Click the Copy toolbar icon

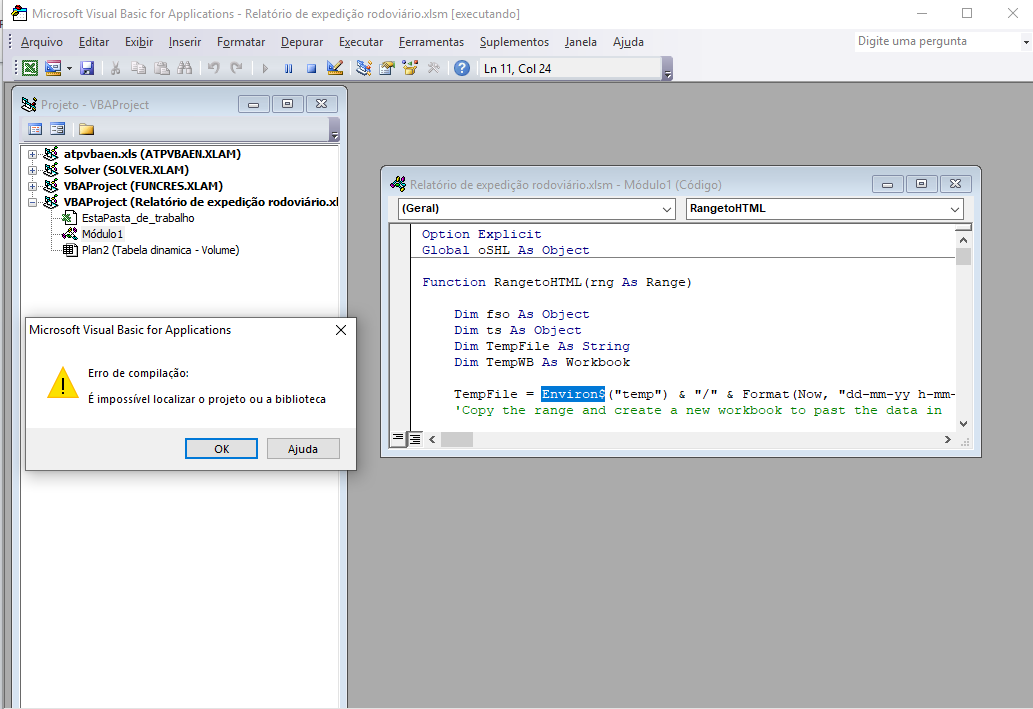point(138,68)
